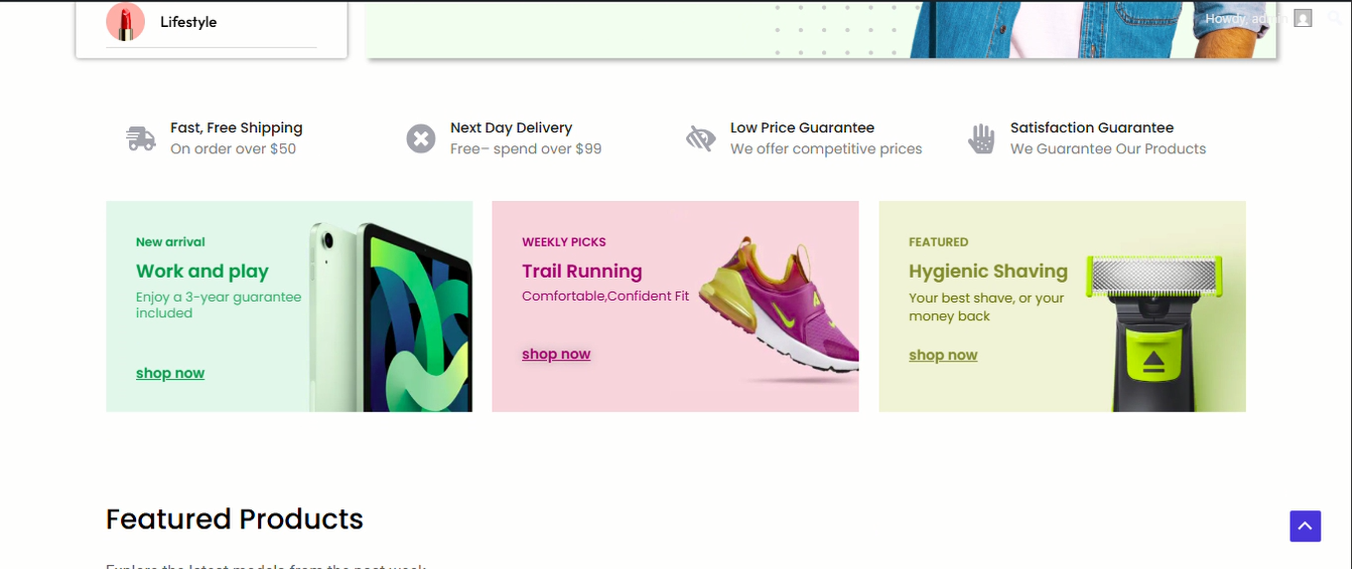Click shop now on Hygienic Shaving banner

943,355
